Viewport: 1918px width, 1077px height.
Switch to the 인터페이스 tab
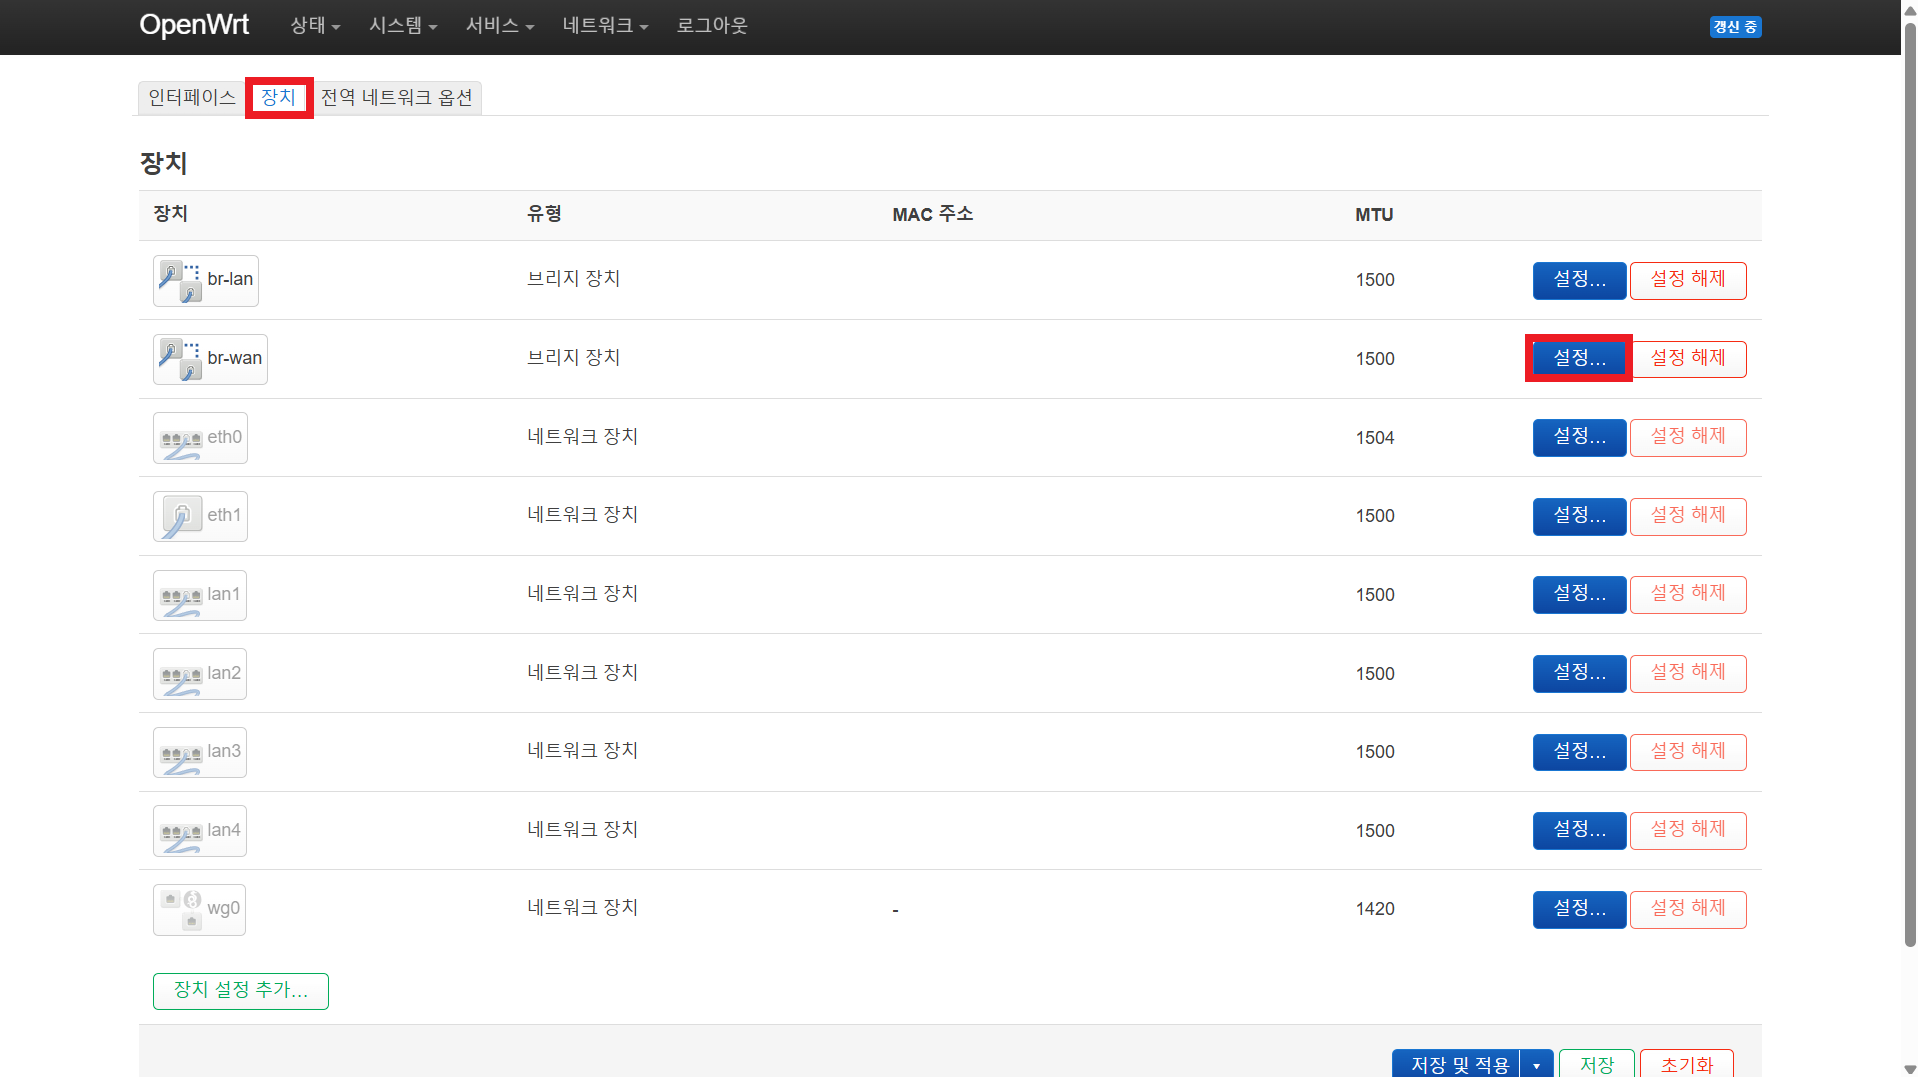pos(191,98)
